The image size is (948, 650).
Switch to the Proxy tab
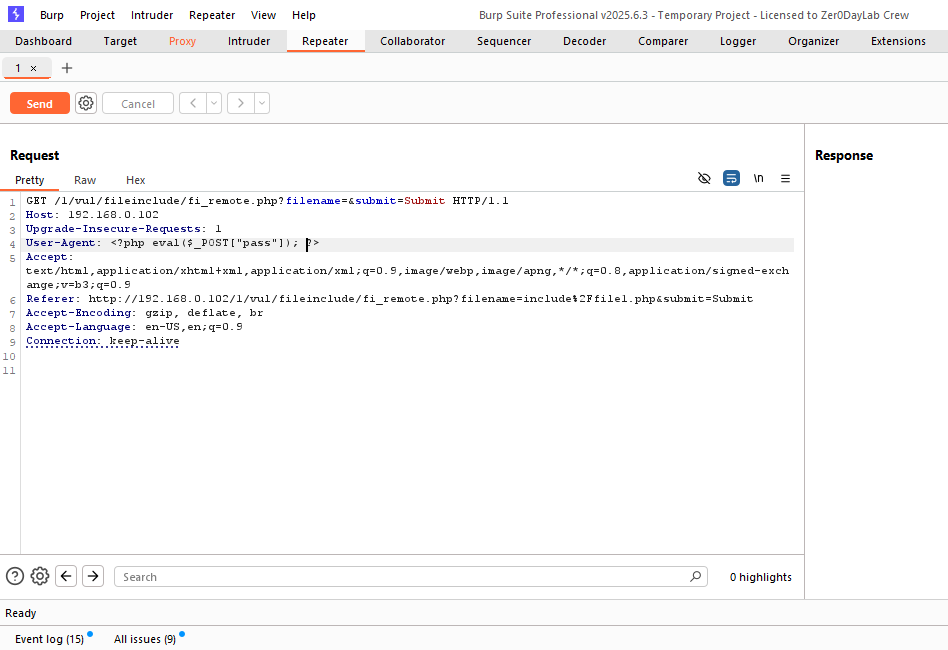[x=182, y=41]
